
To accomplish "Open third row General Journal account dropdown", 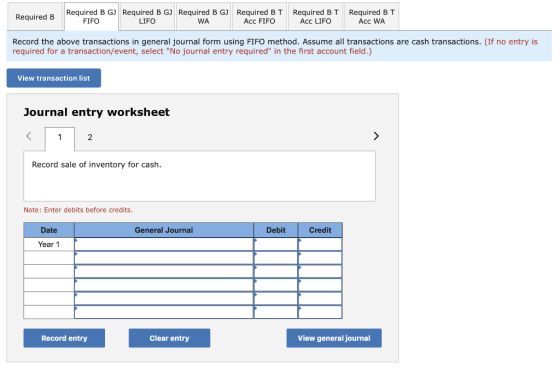I will 164,271.
